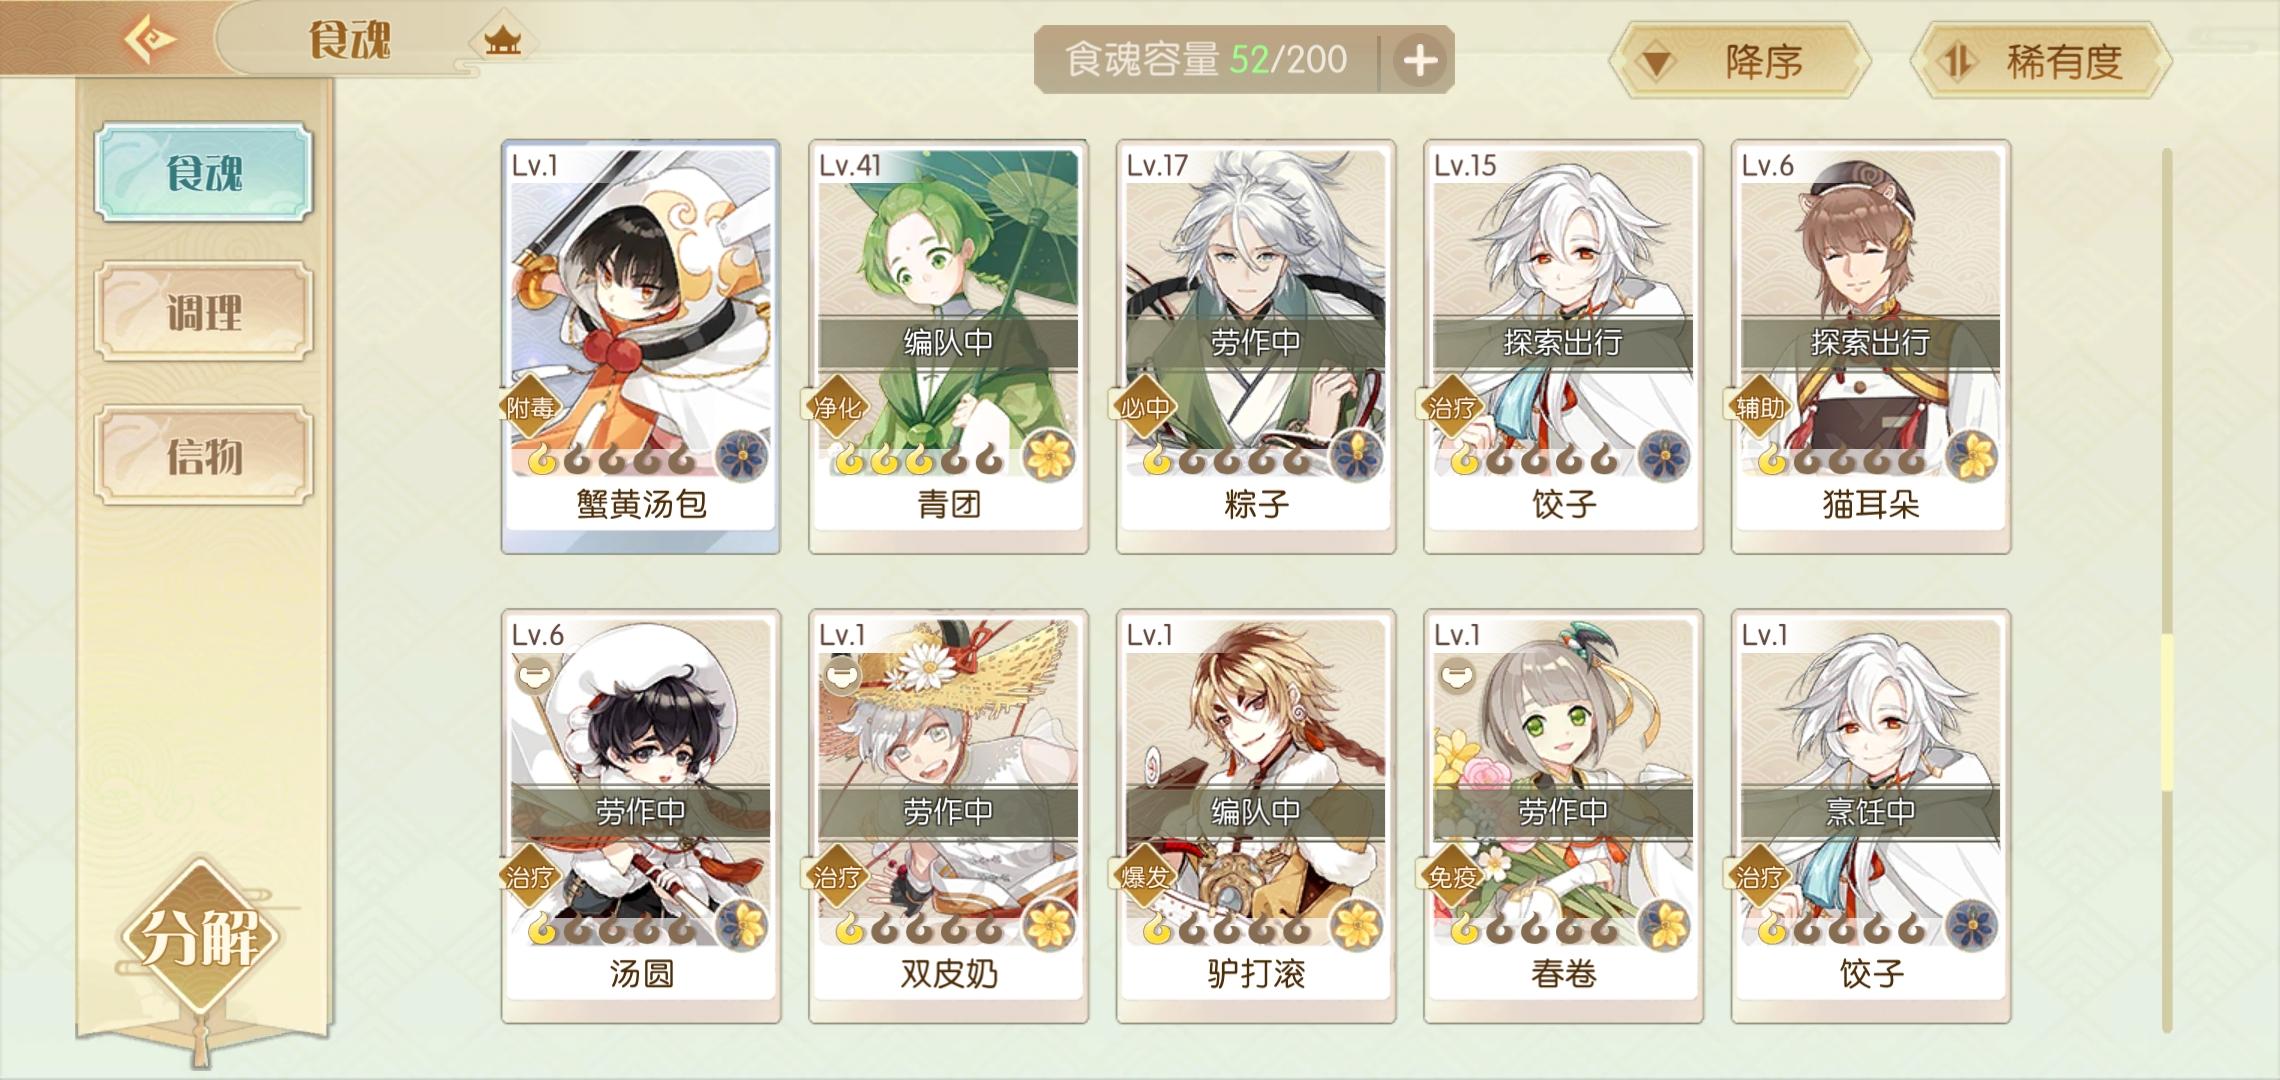Add food soul capacity with plus icon
The height and width of the screenshot is (1080, 2280).
click(x=1420, y=60)
